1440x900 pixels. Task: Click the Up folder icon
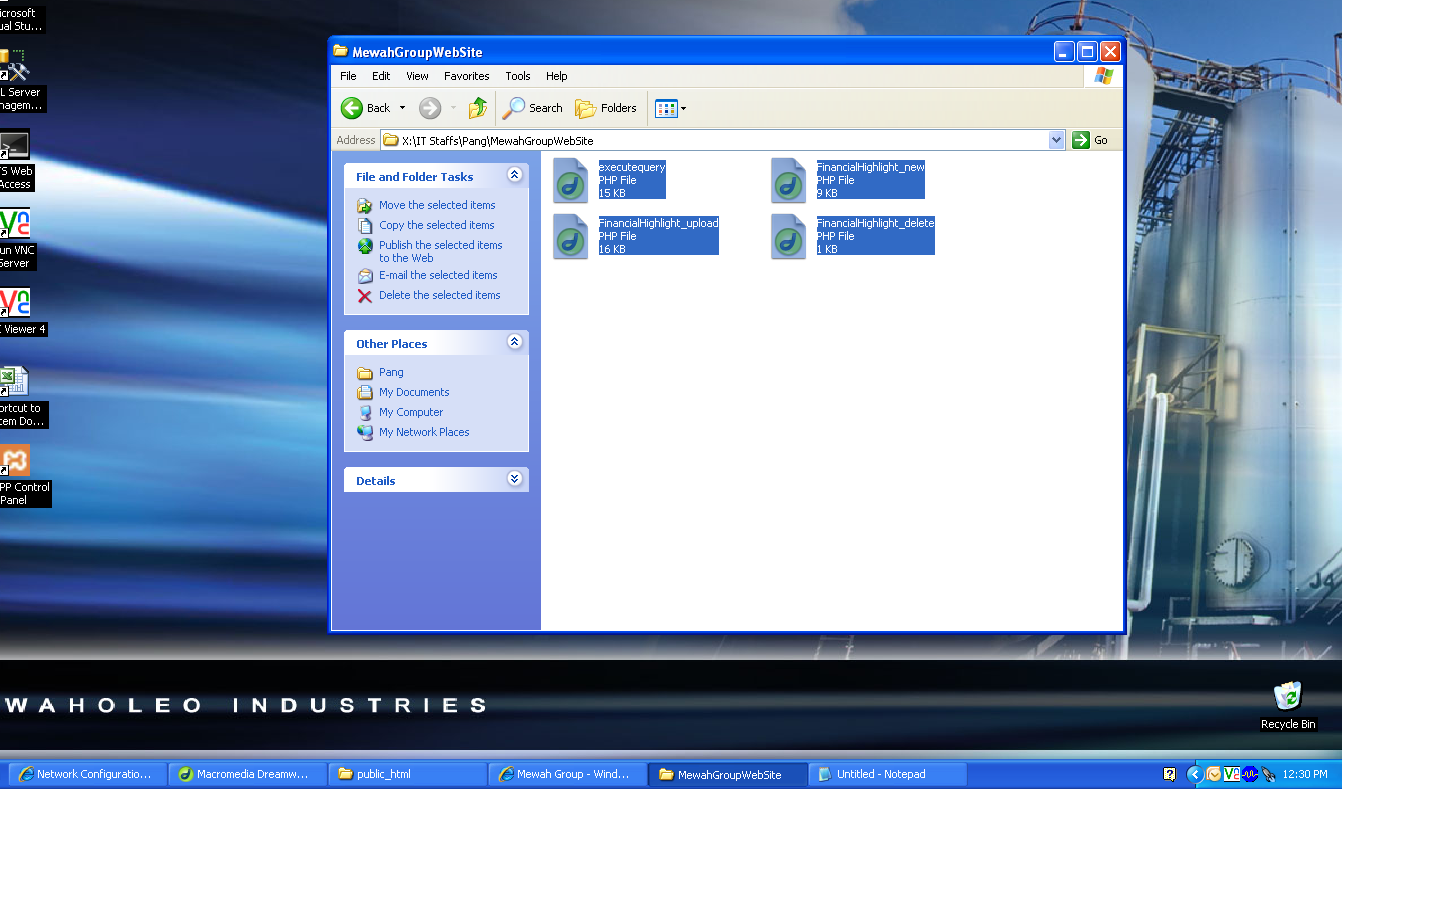click(478, 108)
